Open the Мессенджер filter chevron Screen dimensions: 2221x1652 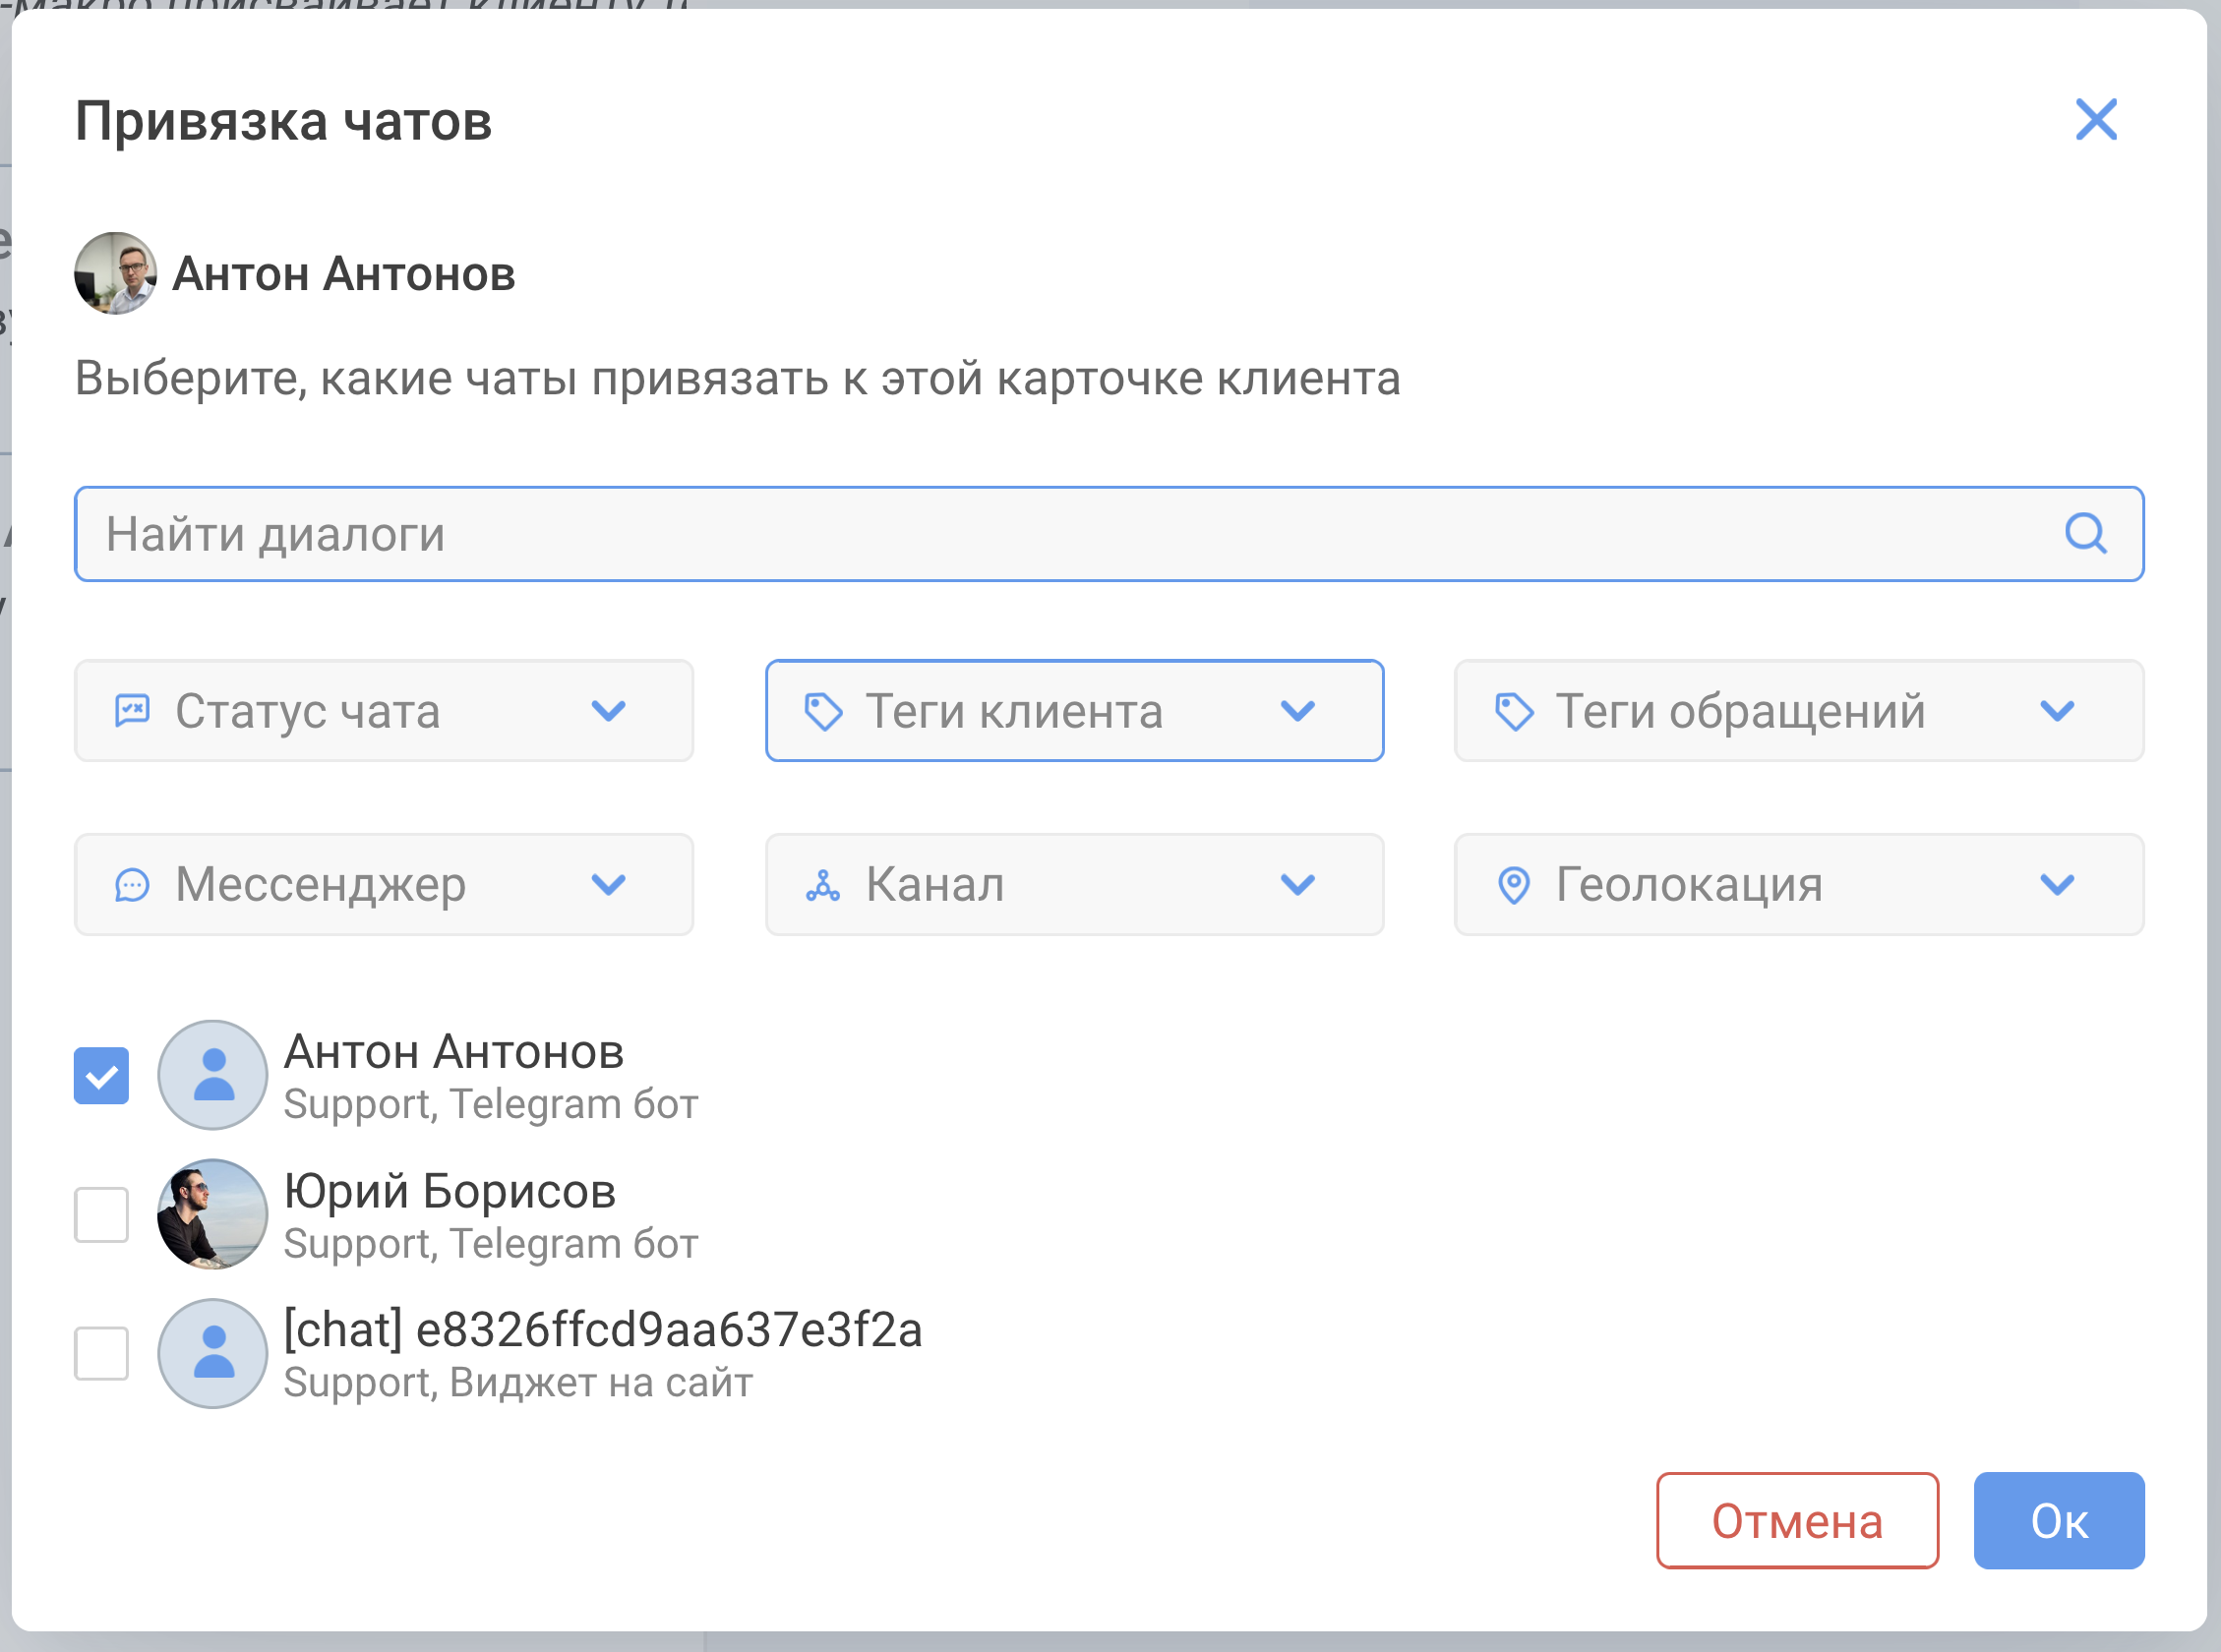[608, 885]
